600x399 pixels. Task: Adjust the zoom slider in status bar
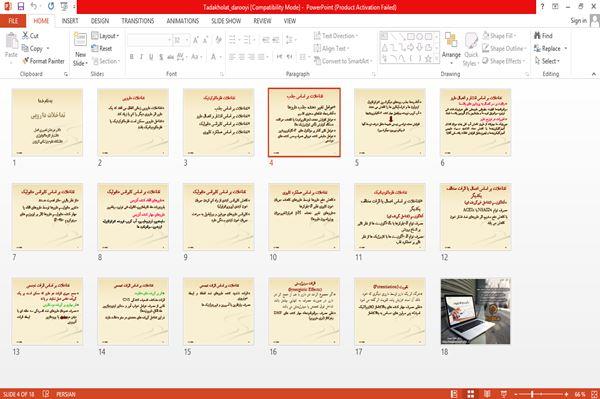(x=532, y=394)
